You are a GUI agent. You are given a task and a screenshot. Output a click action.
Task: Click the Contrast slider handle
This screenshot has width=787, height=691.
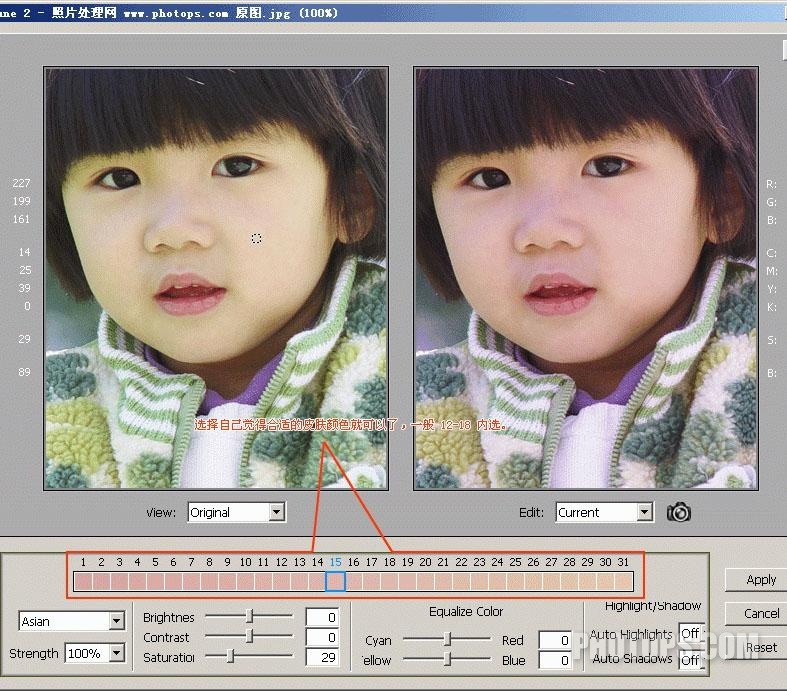point(249,636)
